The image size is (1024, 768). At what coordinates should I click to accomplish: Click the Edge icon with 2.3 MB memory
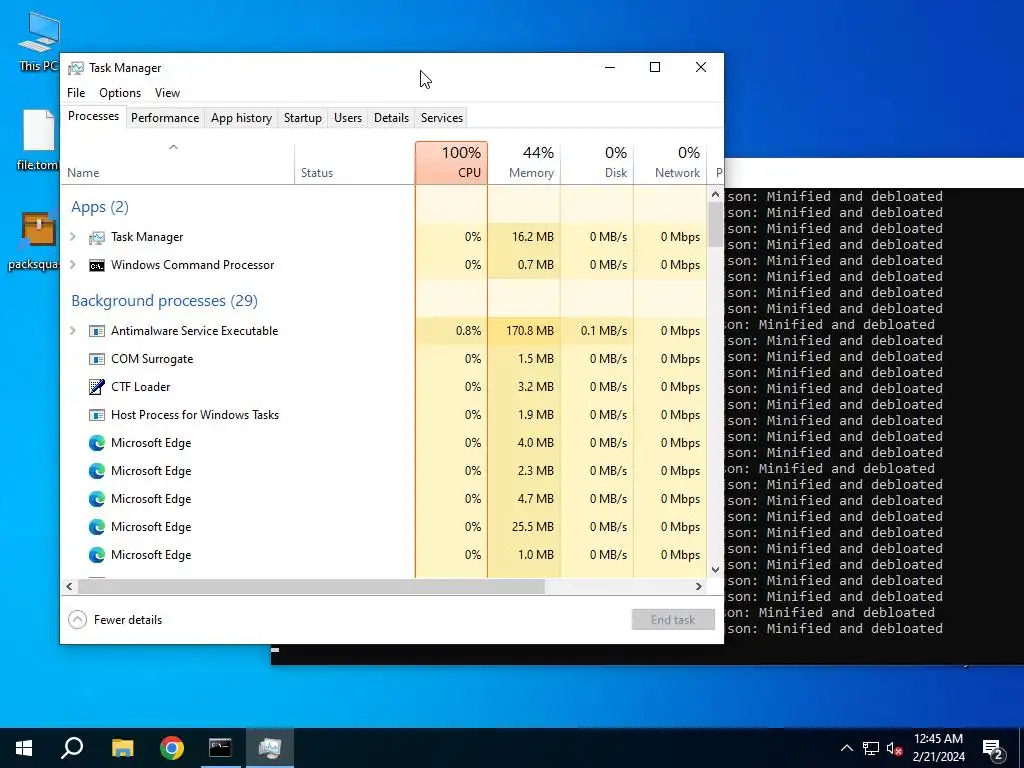[97, 471]
